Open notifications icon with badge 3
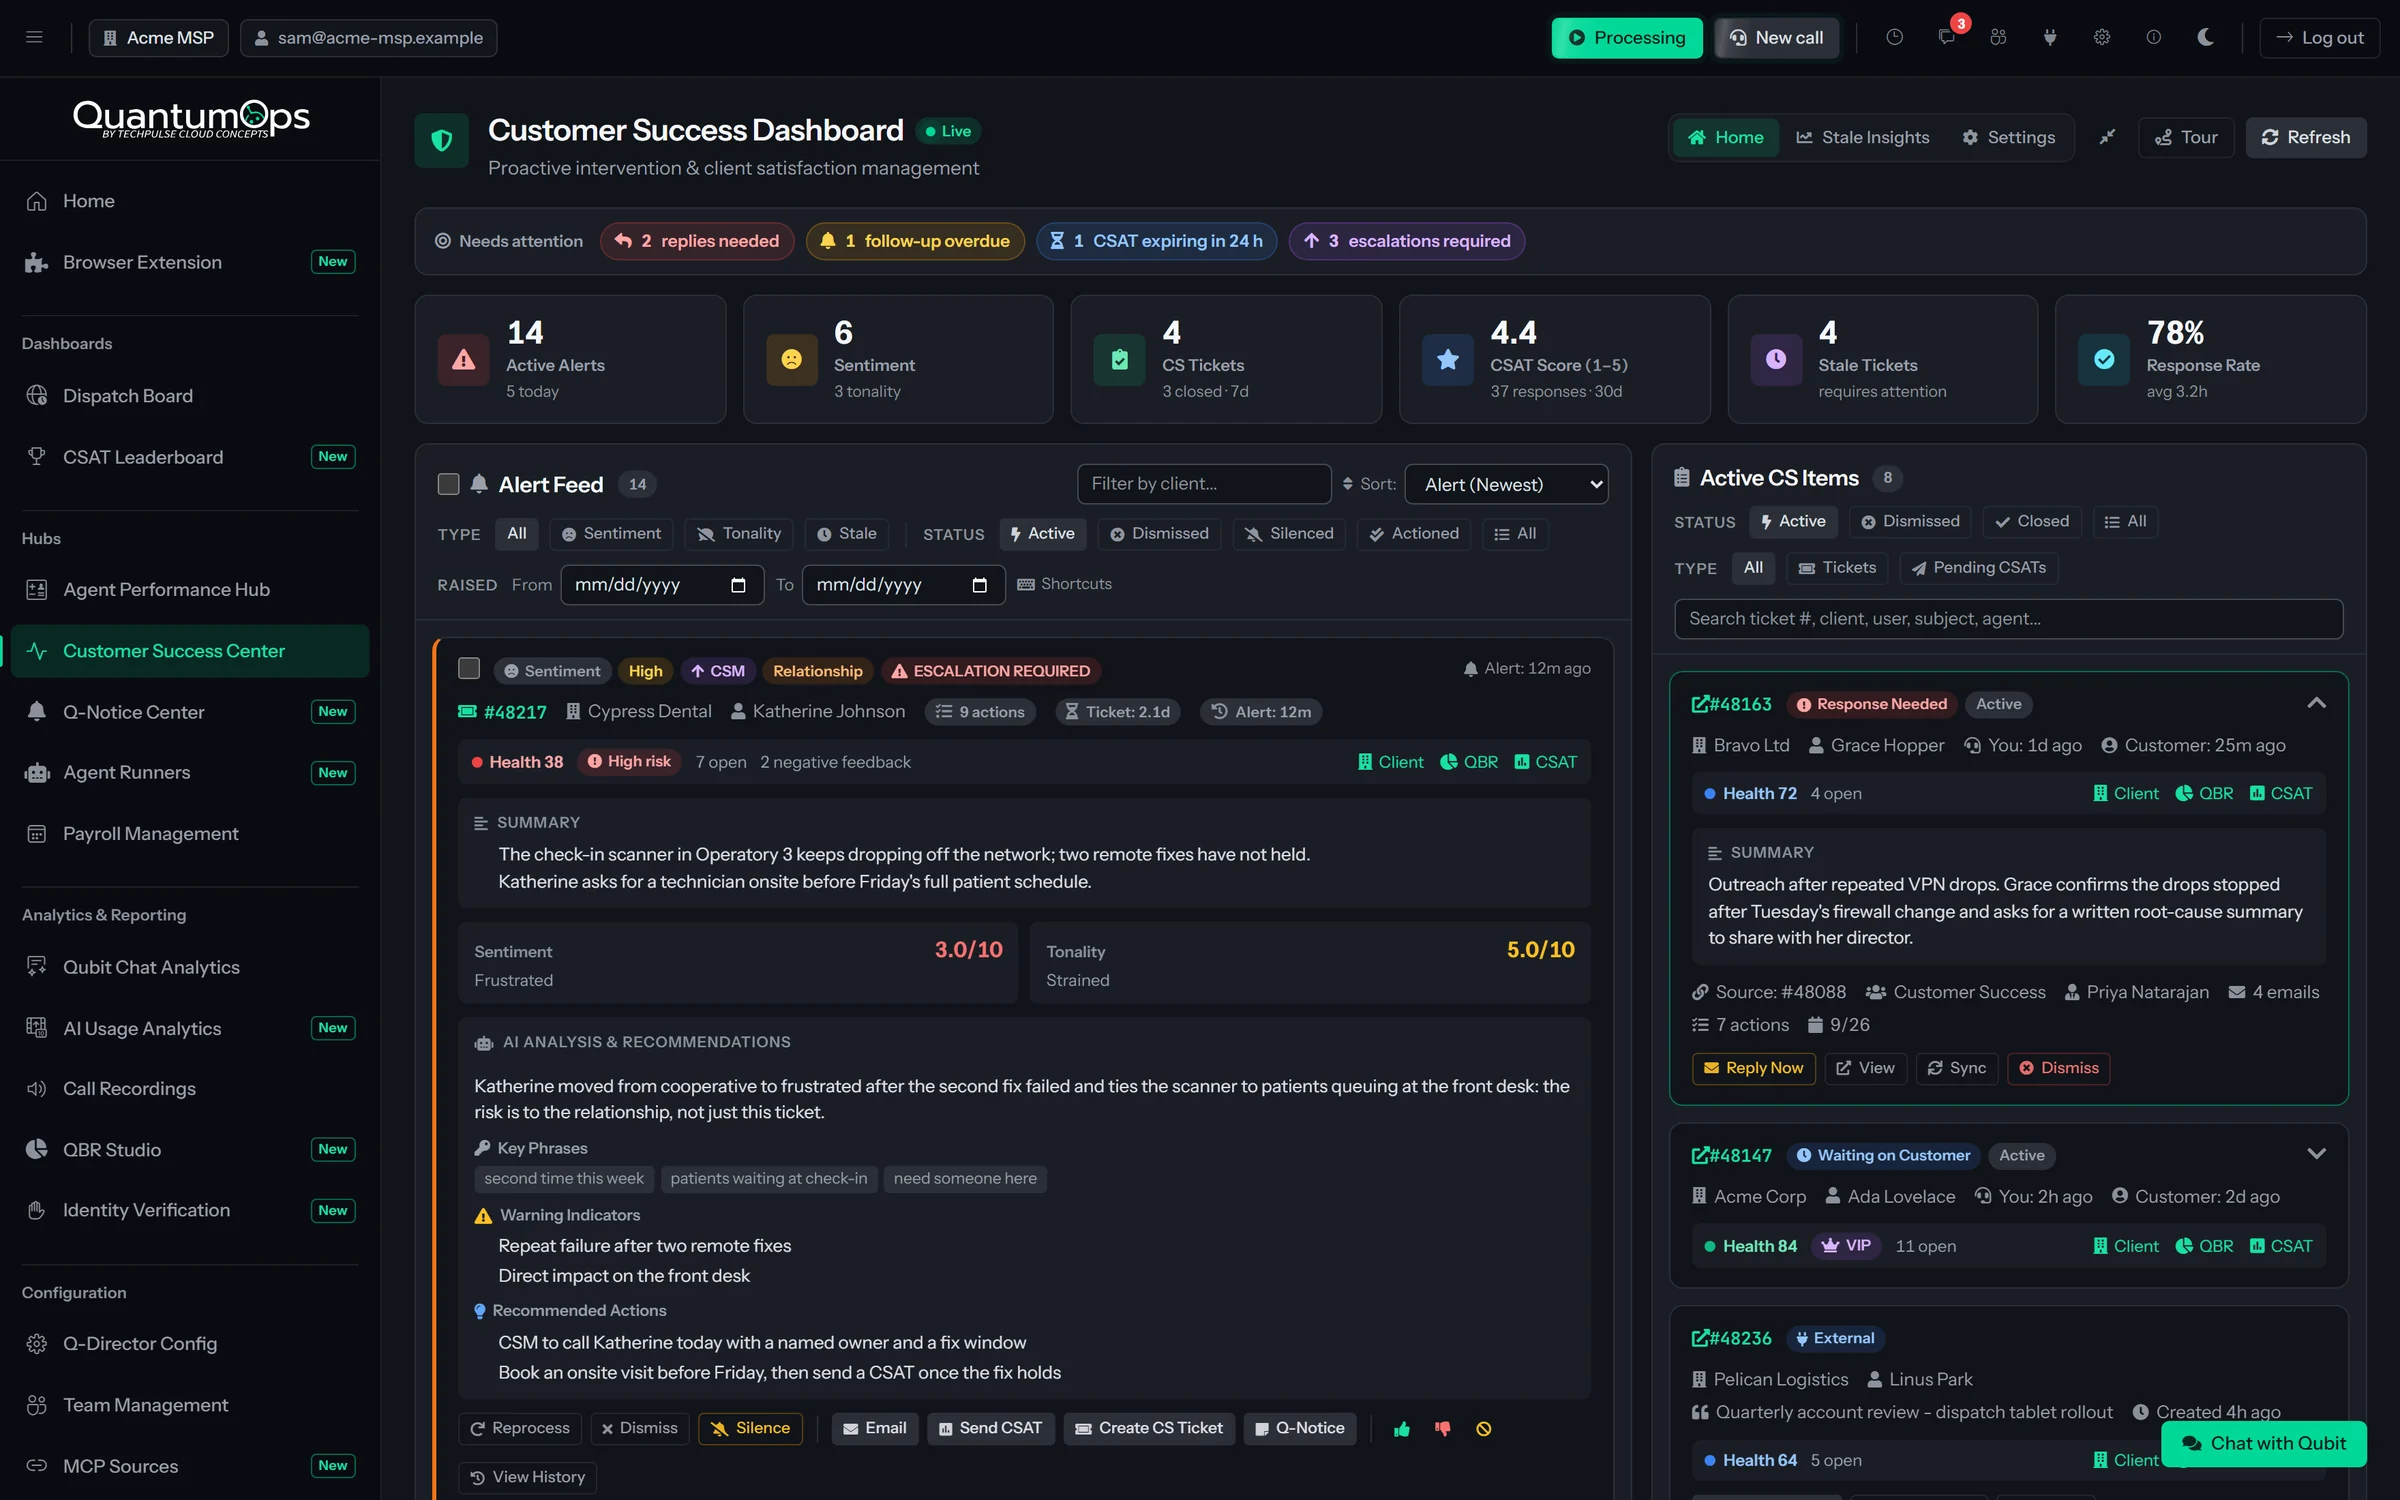The image size is (2400, 1500). (x=1947, y=37)
